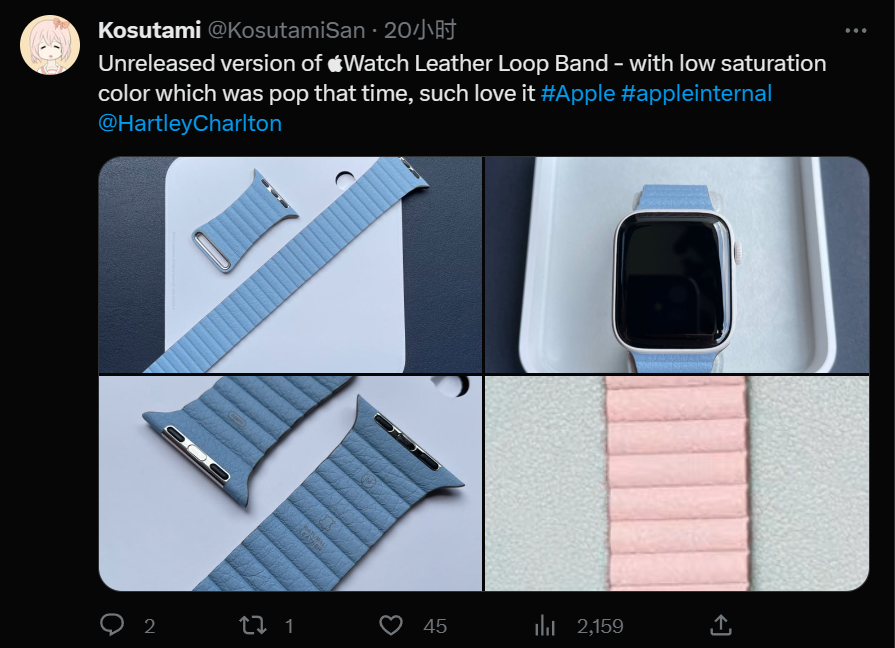Visit the @HartleyCharlton mention
Screen dimensions: 895x648
[x=190, y=123]
